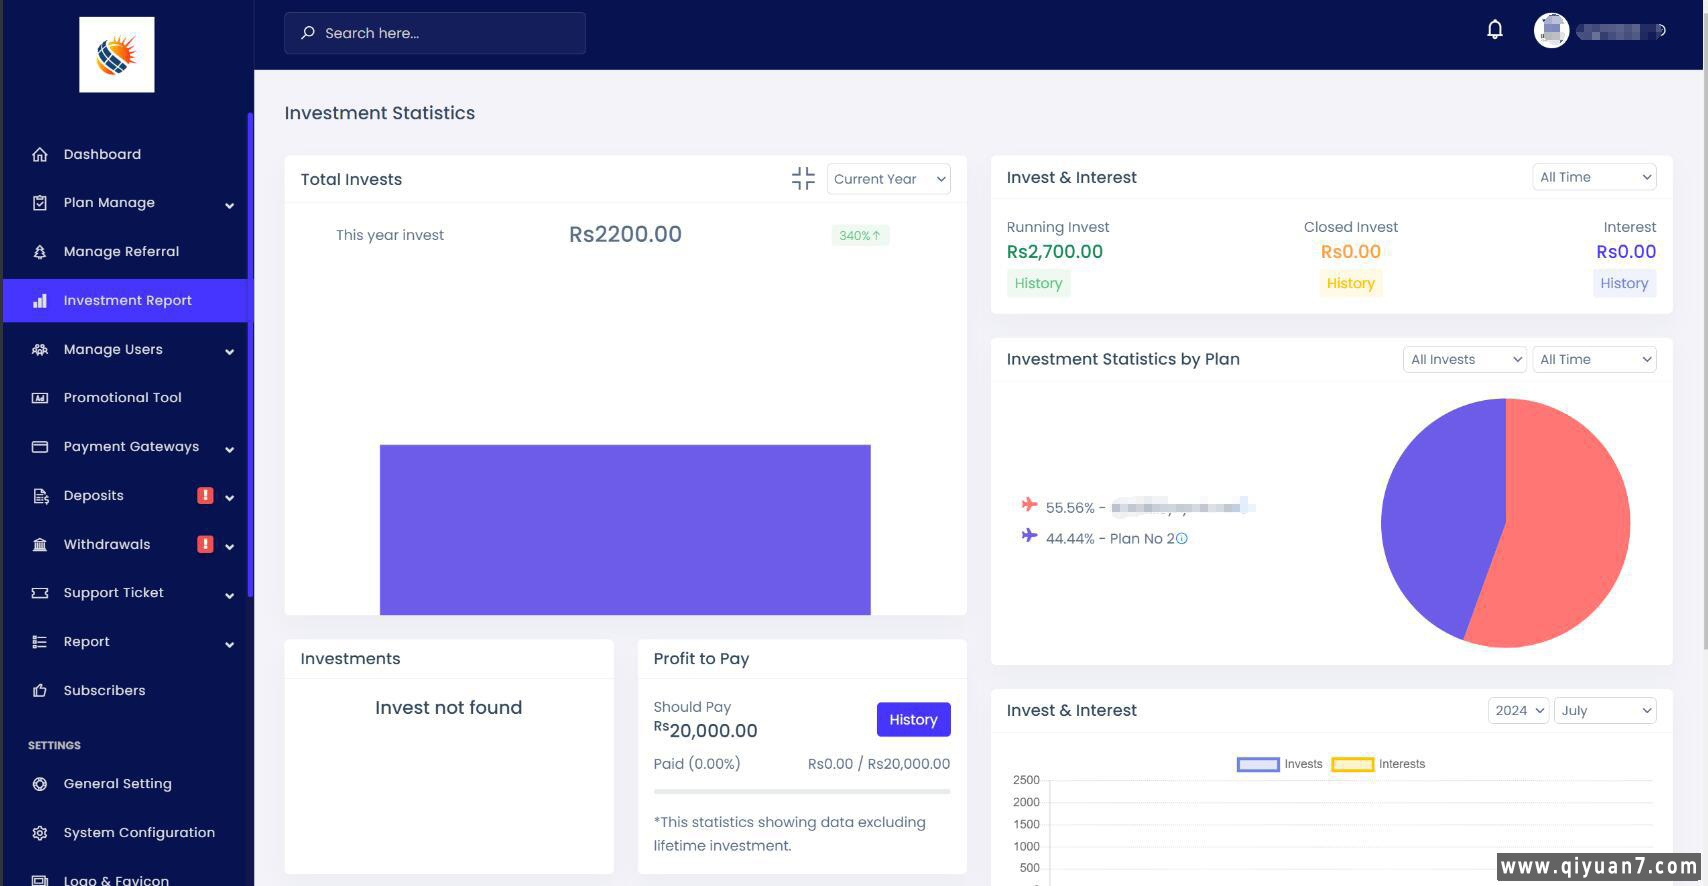Click the Deposits red alert badge
This screenshot has height=886, width=1708.
tap(205, 495)
